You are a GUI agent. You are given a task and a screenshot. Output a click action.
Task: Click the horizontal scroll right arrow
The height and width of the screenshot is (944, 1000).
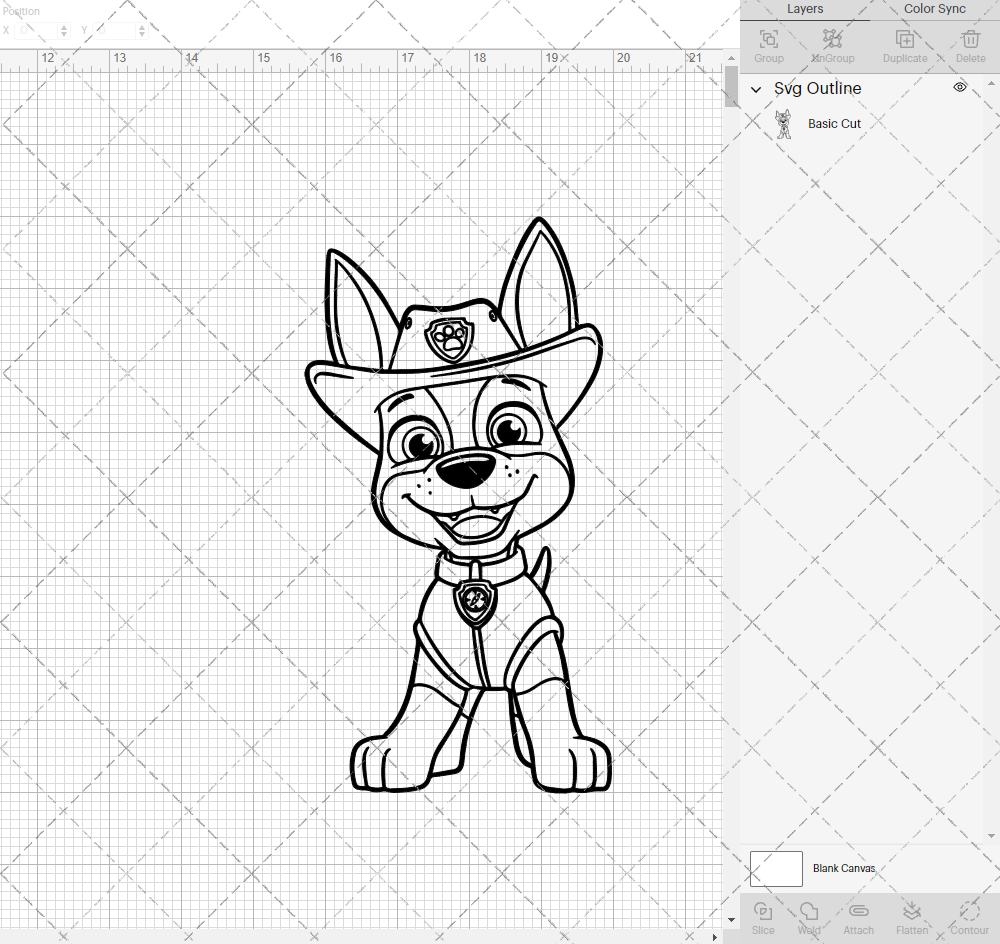coord(715,937)
